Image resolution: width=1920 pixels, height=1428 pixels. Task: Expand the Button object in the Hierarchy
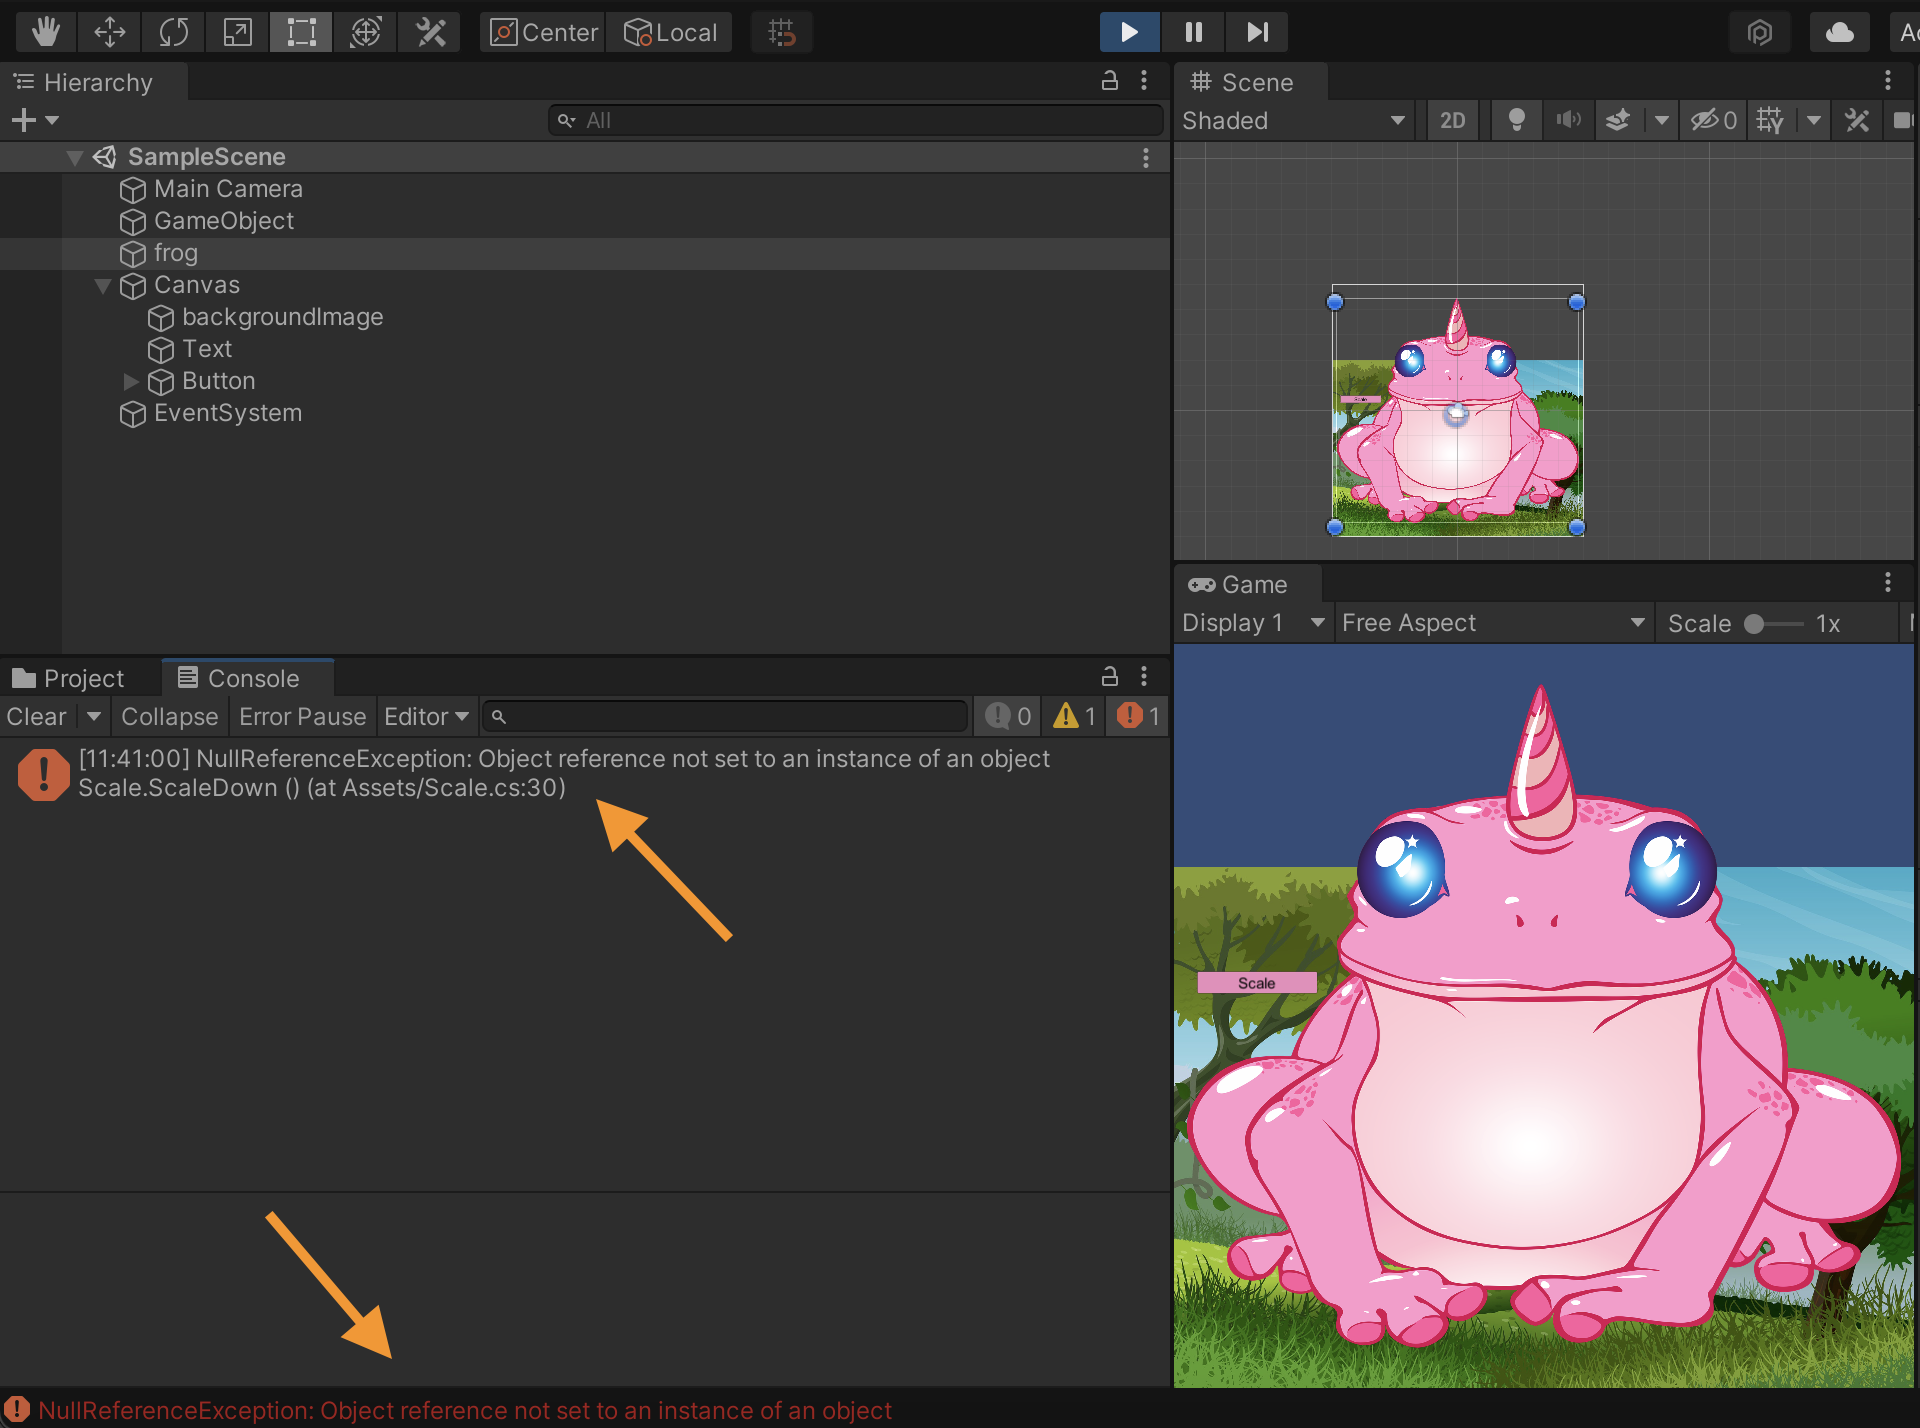coord(131,381)
